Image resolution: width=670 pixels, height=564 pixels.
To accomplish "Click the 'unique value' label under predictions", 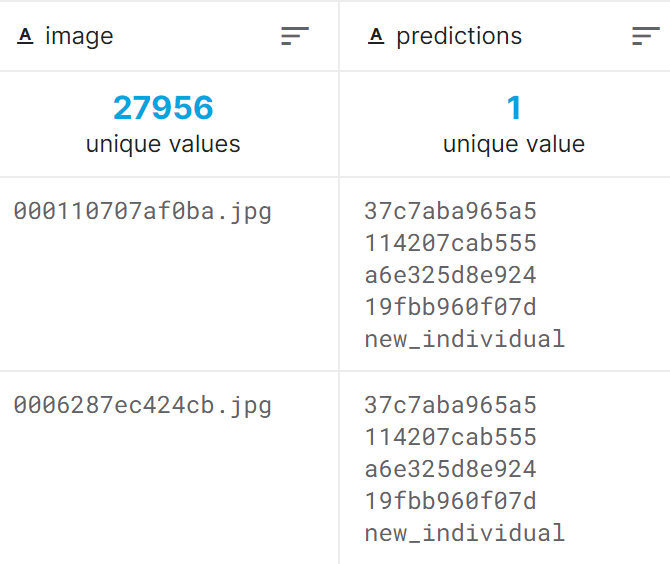I will [514, 144].
